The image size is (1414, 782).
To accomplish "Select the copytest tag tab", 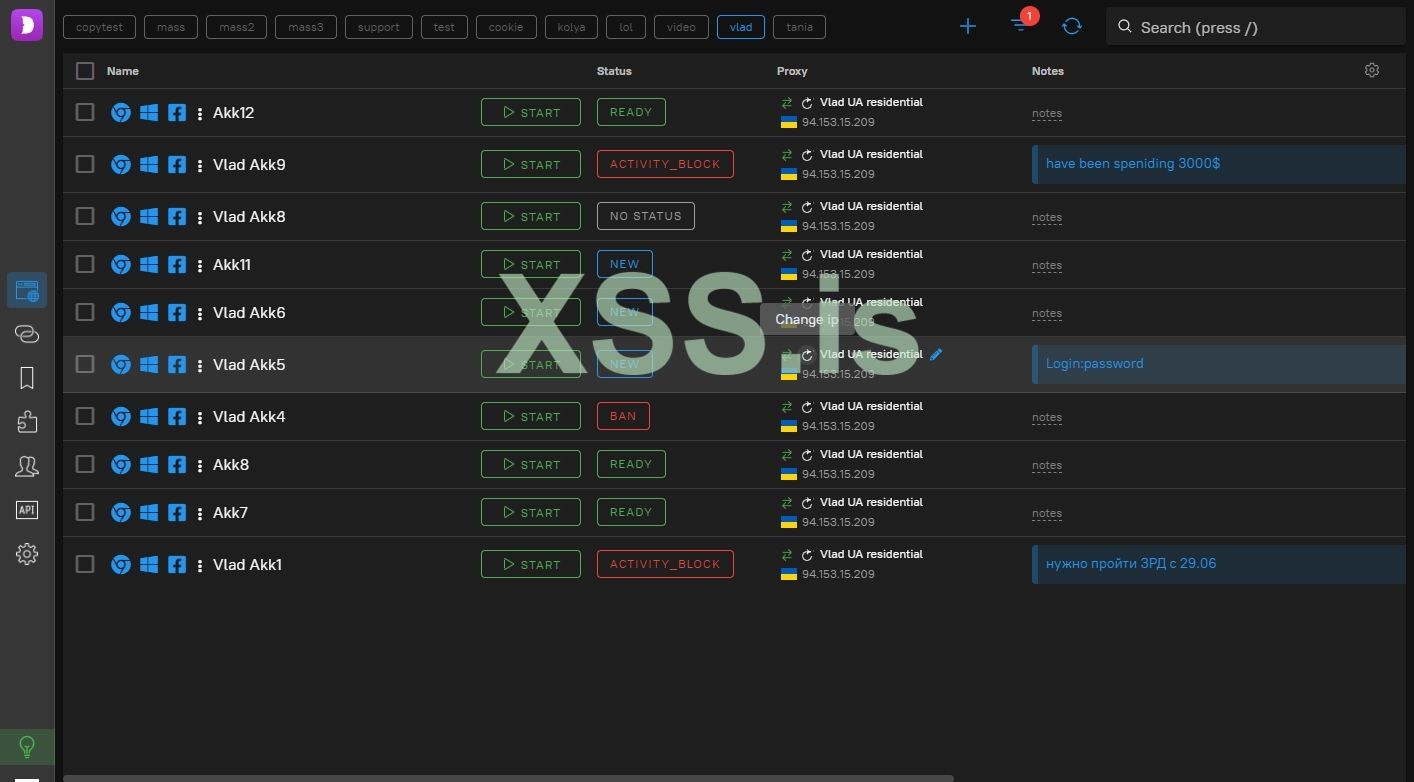I will pyautogui.click(x=99, y=27).
